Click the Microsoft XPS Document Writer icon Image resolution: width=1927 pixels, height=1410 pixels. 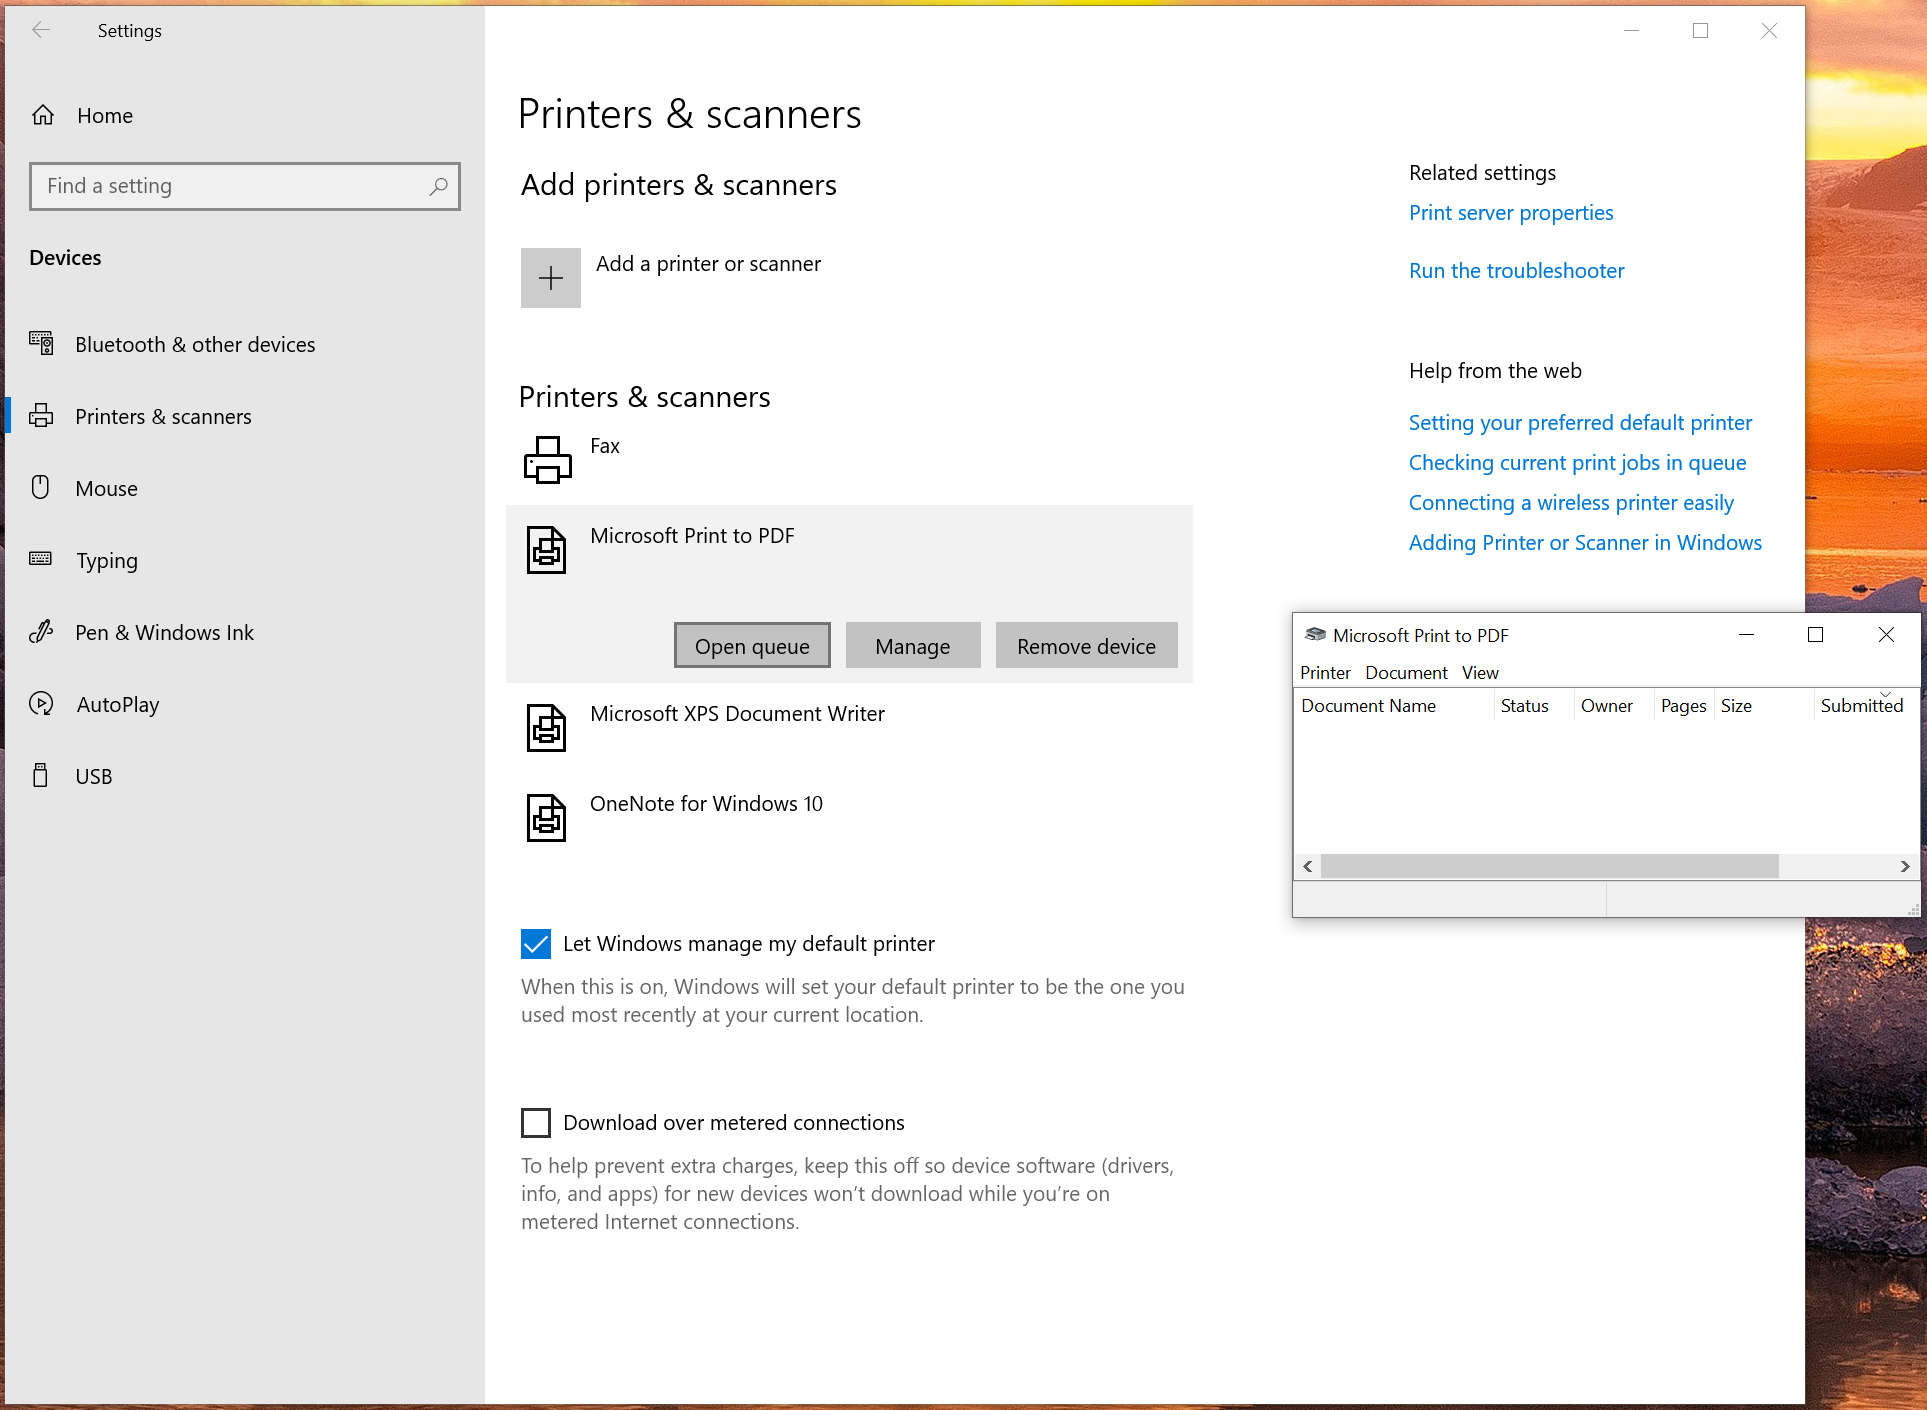point(546,728)
